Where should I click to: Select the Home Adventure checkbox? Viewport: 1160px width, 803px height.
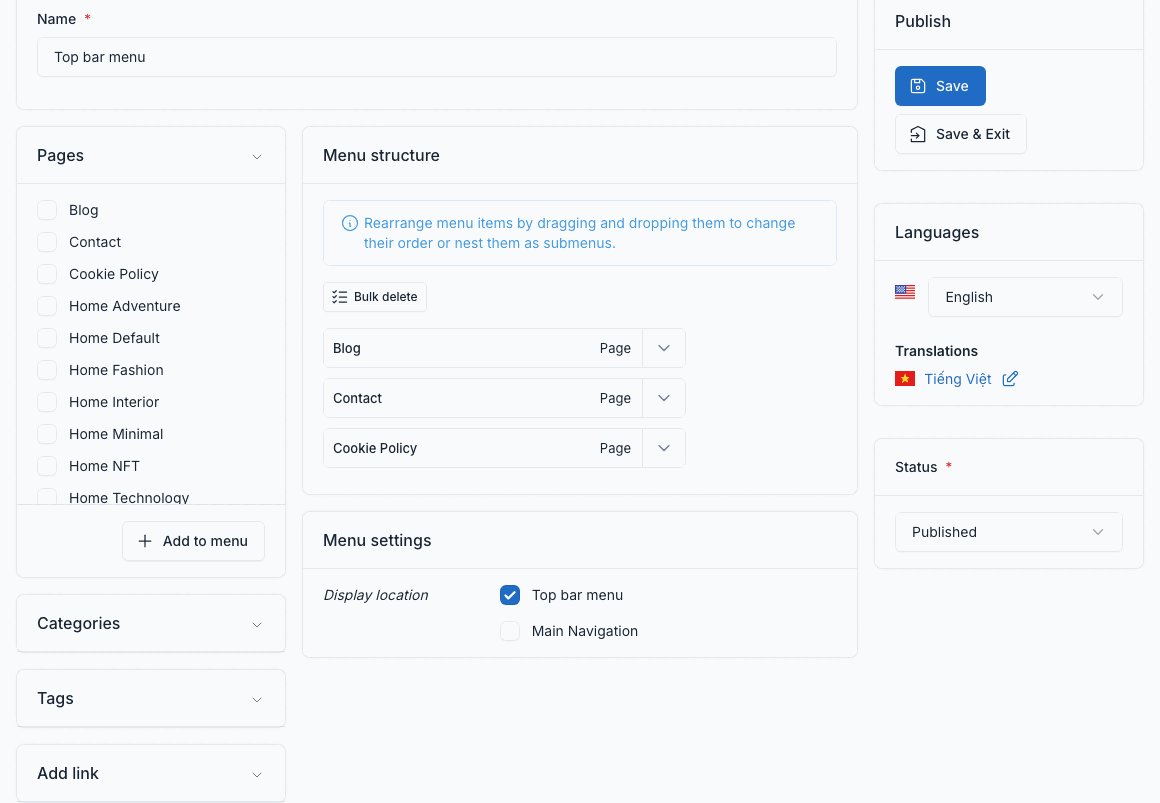(47, 306)
